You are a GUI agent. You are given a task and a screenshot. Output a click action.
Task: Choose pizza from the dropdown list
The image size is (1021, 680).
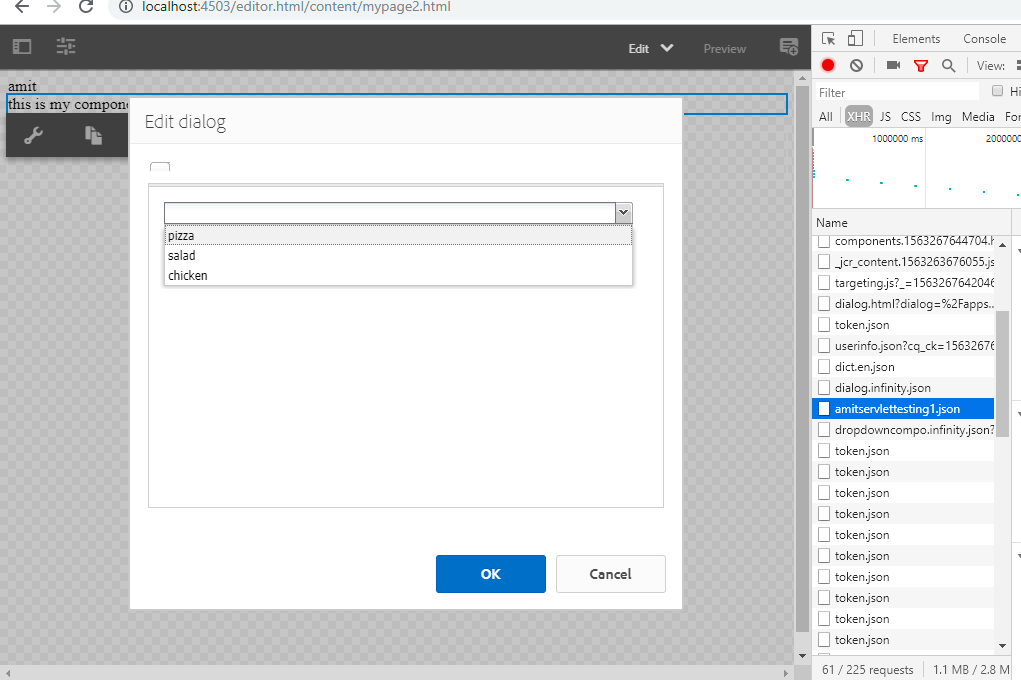pyautogui.click(x=398, y=236)
